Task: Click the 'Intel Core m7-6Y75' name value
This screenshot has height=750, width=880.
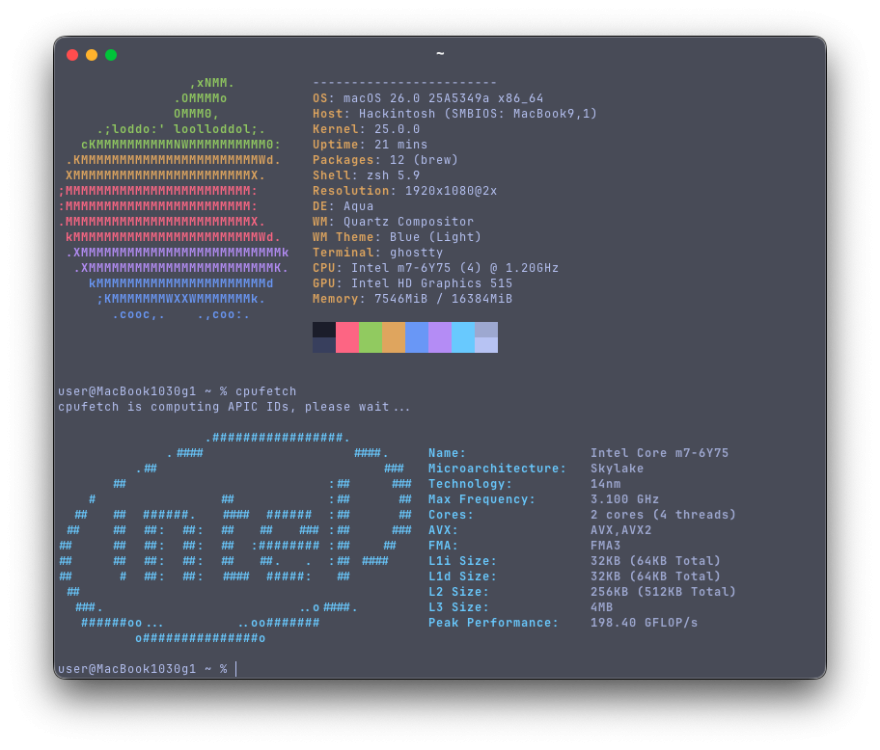Action: click(x=659, y=453)
